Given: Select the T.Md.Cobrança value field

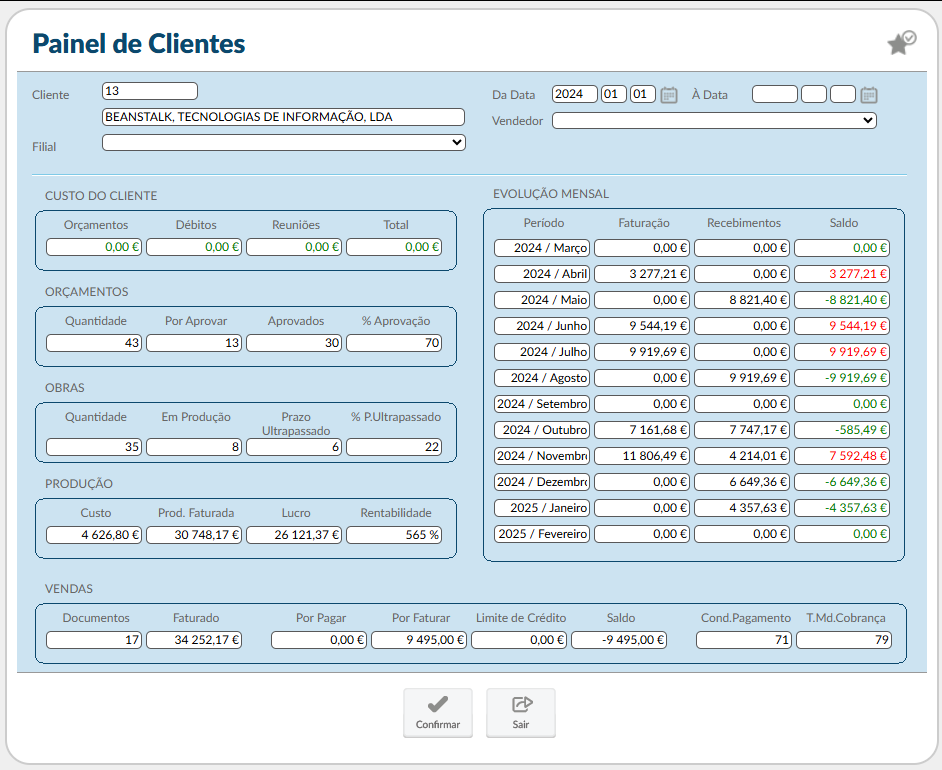Looking at the screenshot, I should [x=843, y=640].
